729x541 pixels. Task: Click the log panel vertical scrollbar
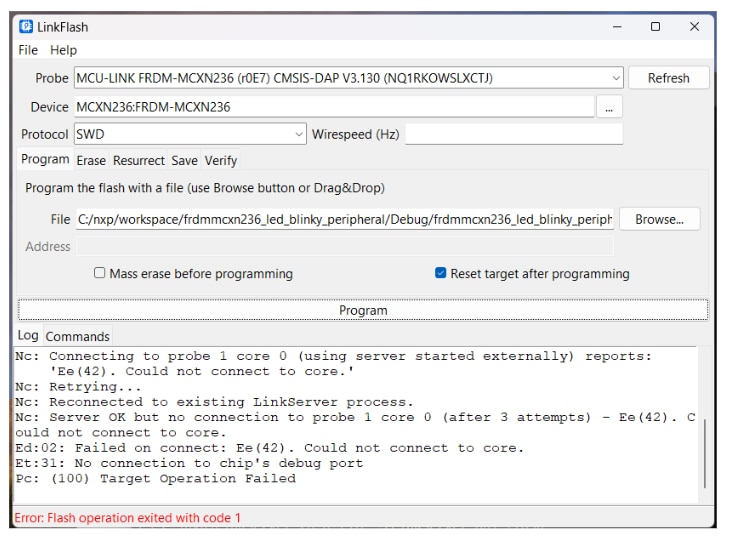pyautogui.click(x=705, y=453)
